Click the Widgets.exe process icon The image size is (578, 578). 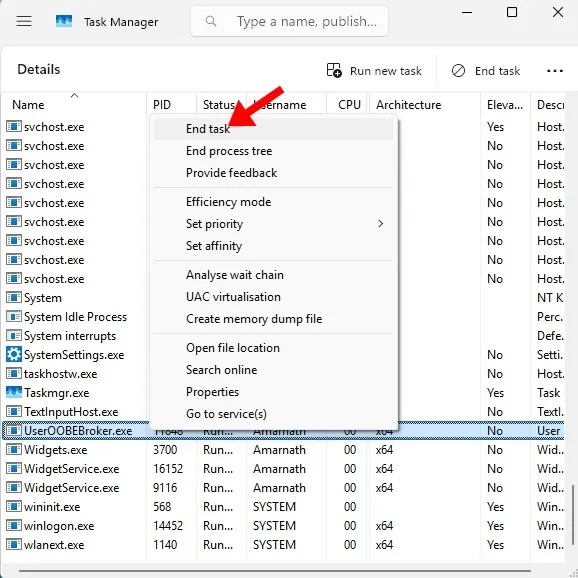(14, 450)
